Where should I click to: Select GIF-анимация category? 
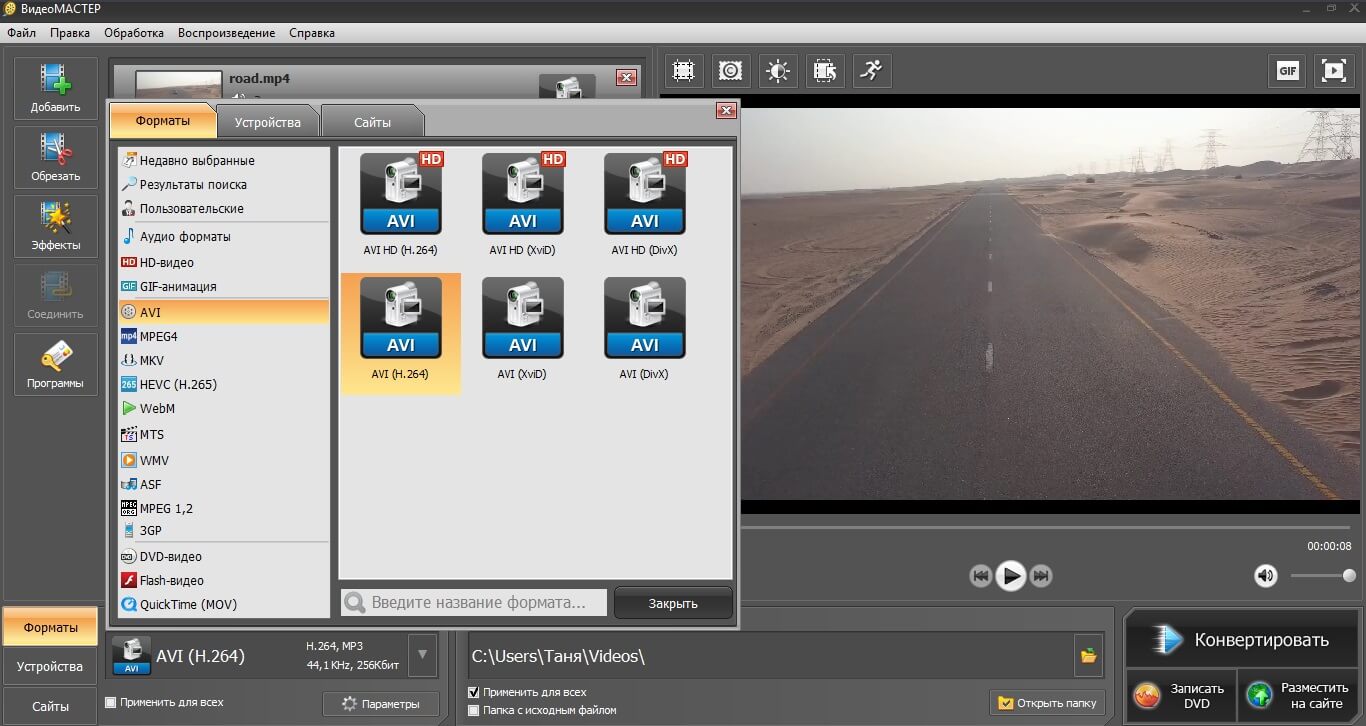click(224, 286)
